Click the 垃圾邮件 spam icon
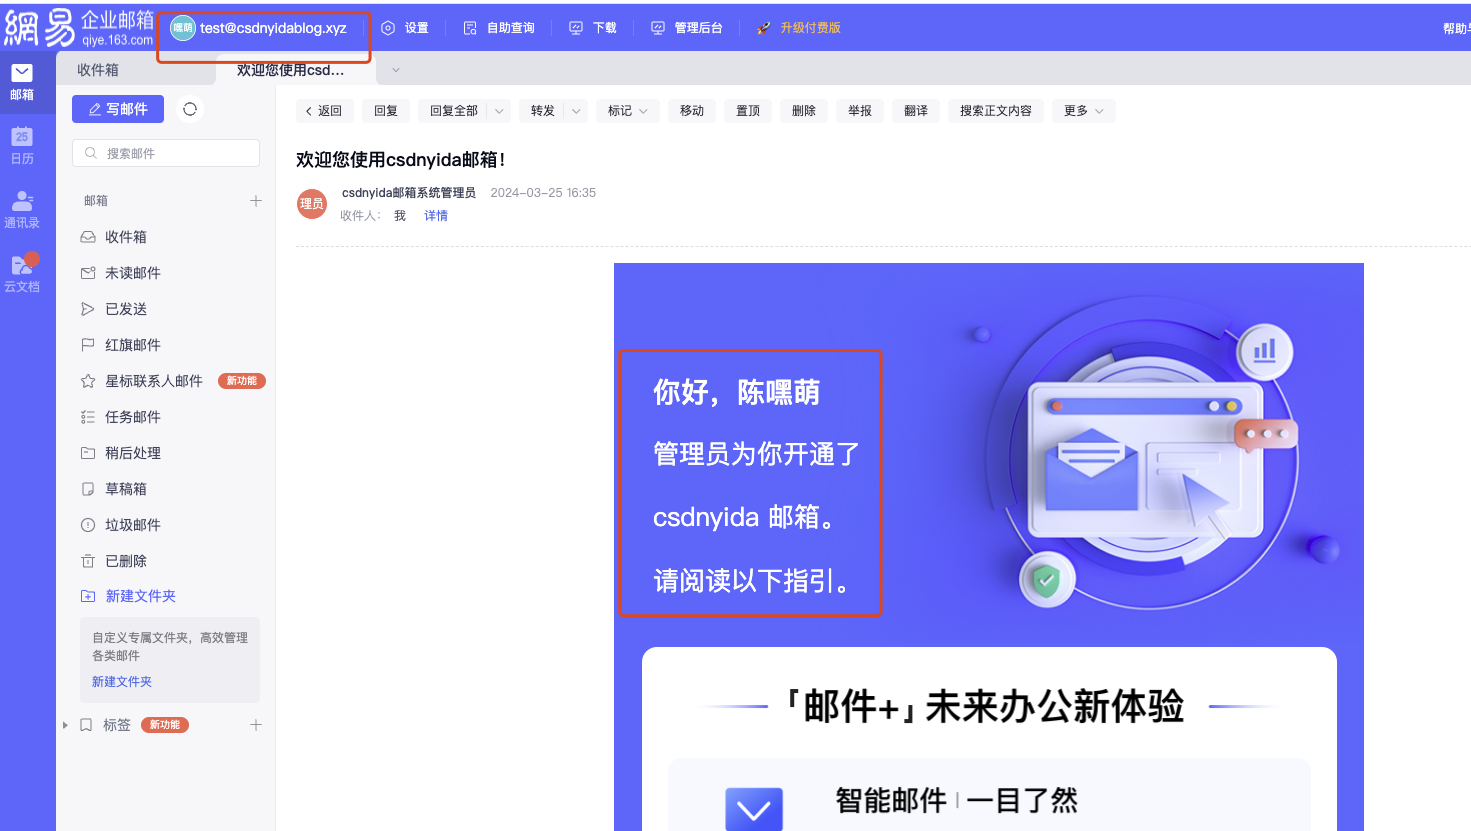This screenshot has width=1471, height=831. (x=88, y=525)
